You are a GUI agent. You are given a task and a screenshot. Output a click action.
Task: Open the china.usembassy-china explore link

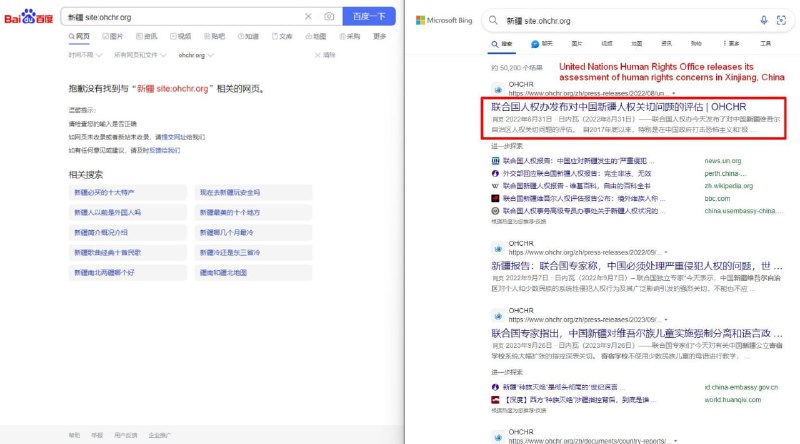coord(742,211)
